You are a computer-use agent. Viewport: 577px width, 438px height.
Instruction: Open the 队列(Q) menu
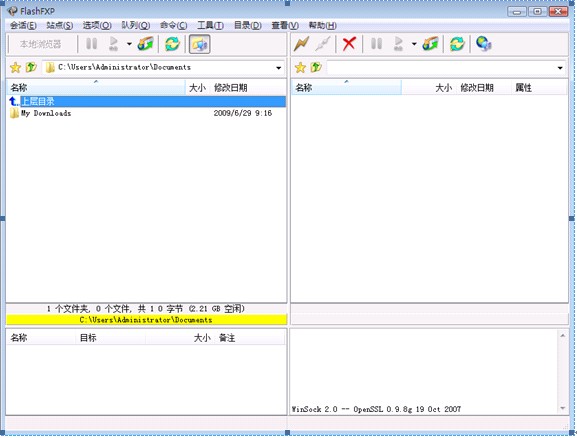pyautogui.click(x=135, y=25)
